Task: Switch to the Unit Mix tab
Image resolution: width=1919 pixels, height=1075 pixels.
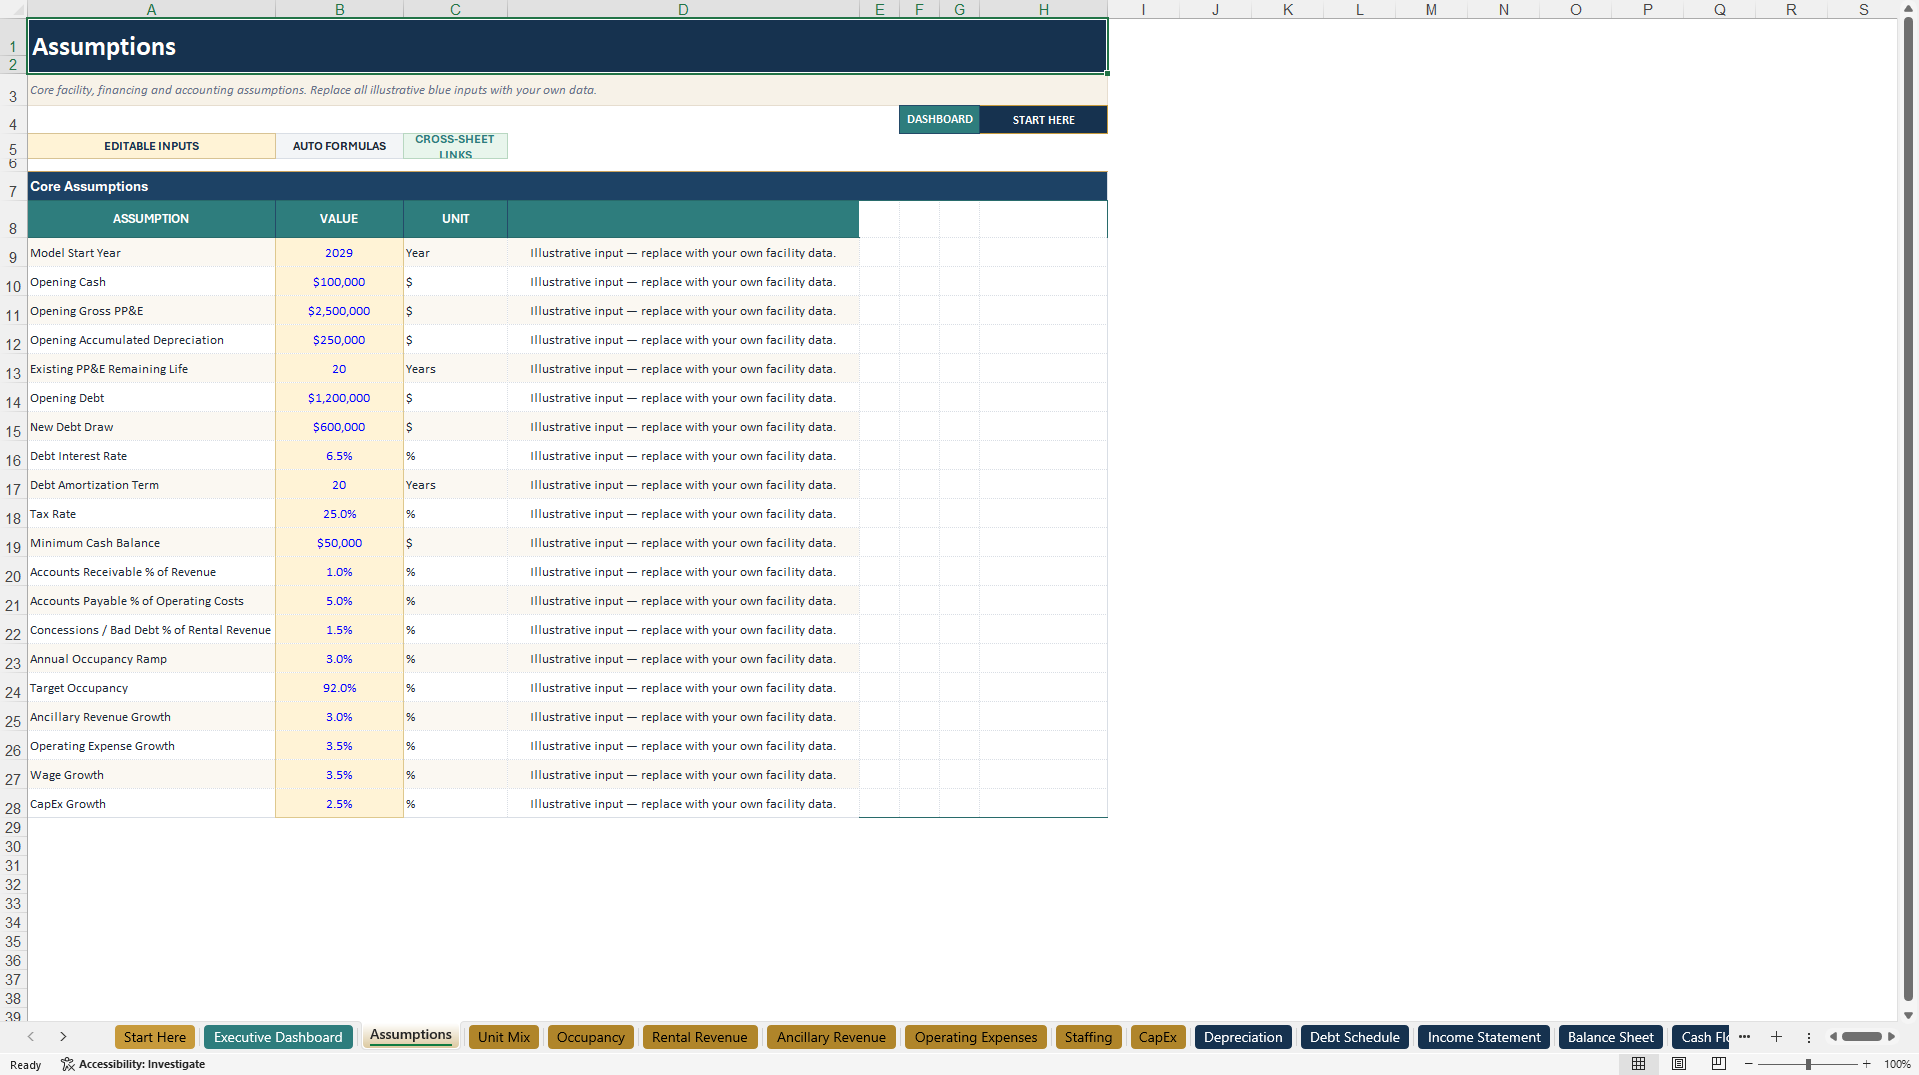Action: coord(504,1037)
